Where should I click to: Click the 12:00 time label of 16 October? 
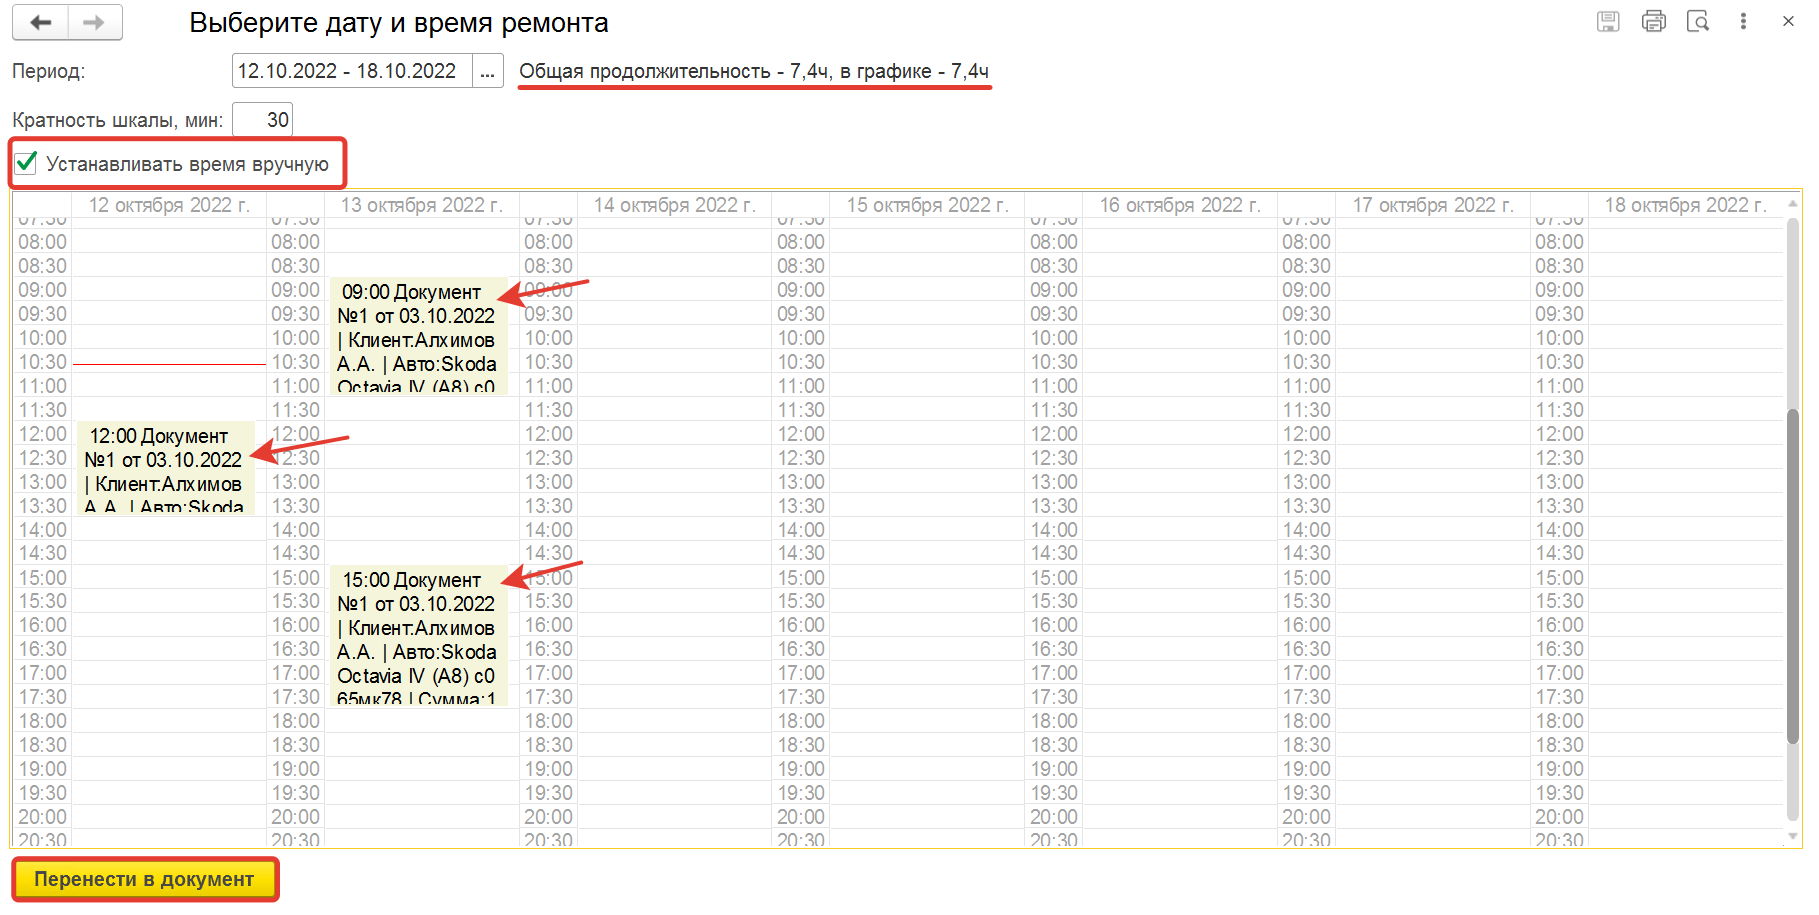point(1055,434)
